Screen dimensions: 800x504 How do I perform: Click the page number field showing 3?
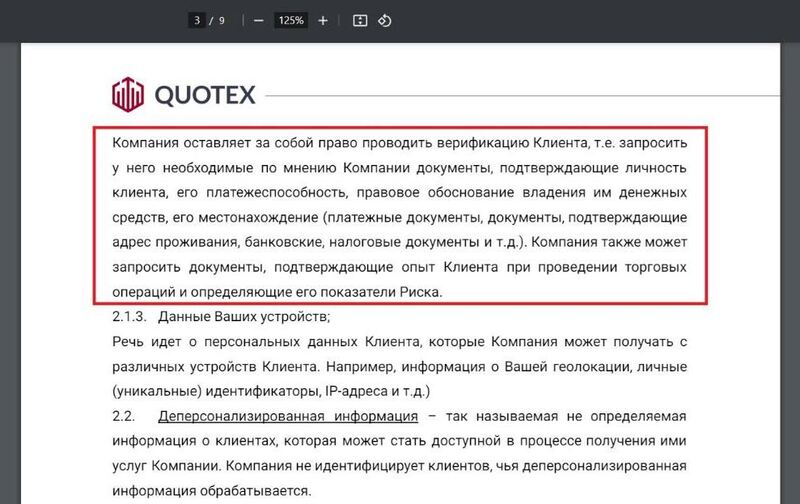tap(197, 20)
